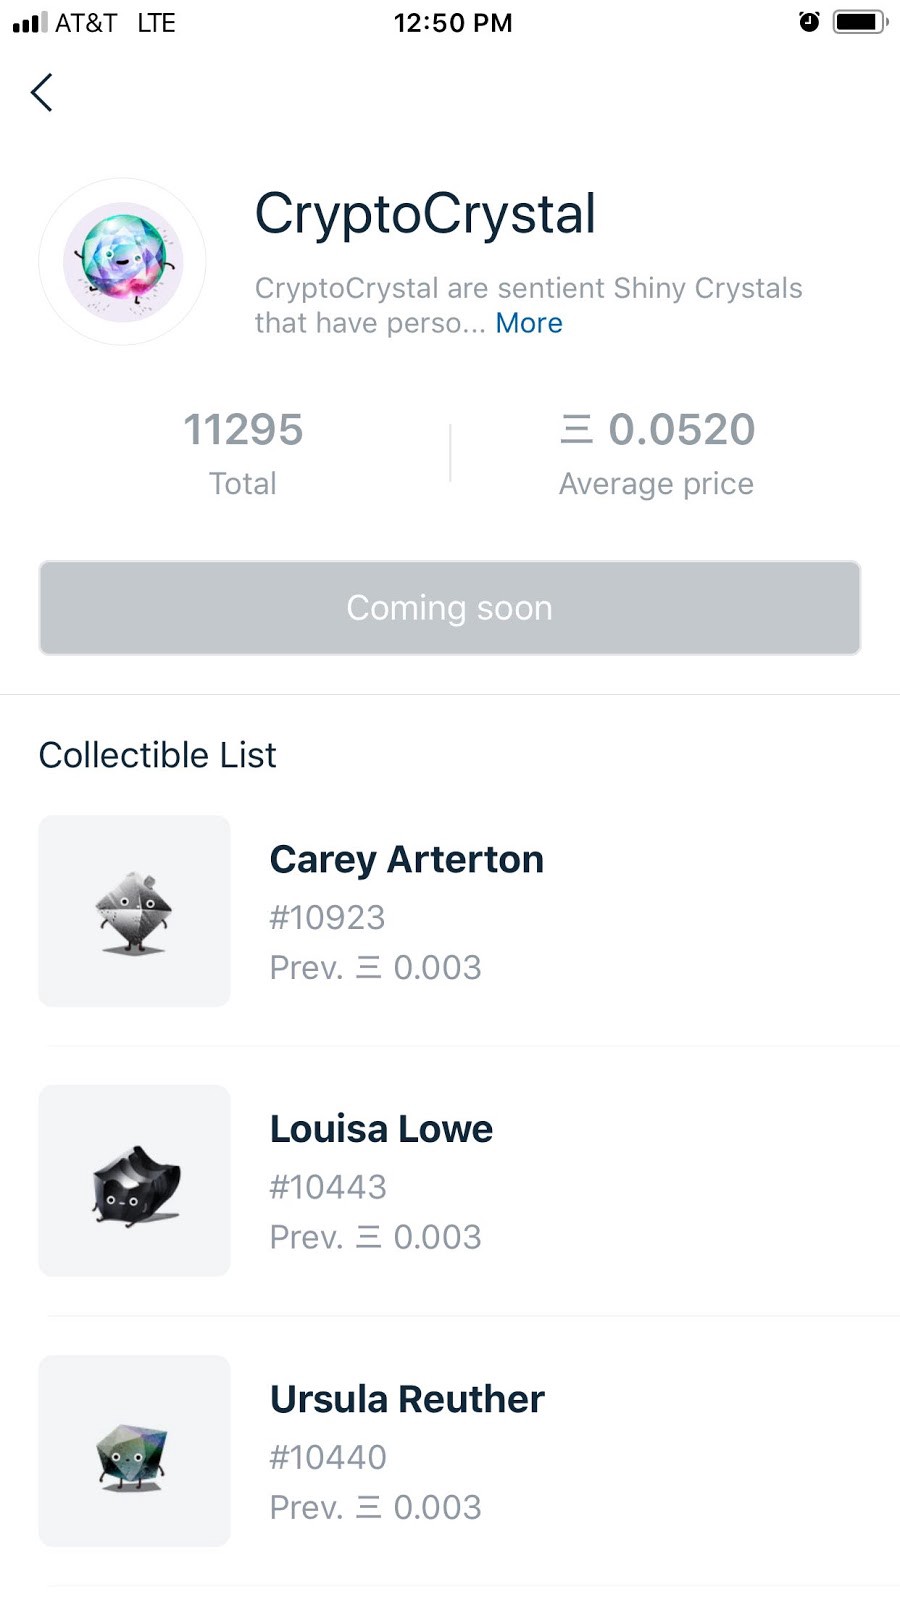The width and height of the screenshot is (900, 1600).
Task: Select Carey Arterton collectible name
Action: click(406, 860)
